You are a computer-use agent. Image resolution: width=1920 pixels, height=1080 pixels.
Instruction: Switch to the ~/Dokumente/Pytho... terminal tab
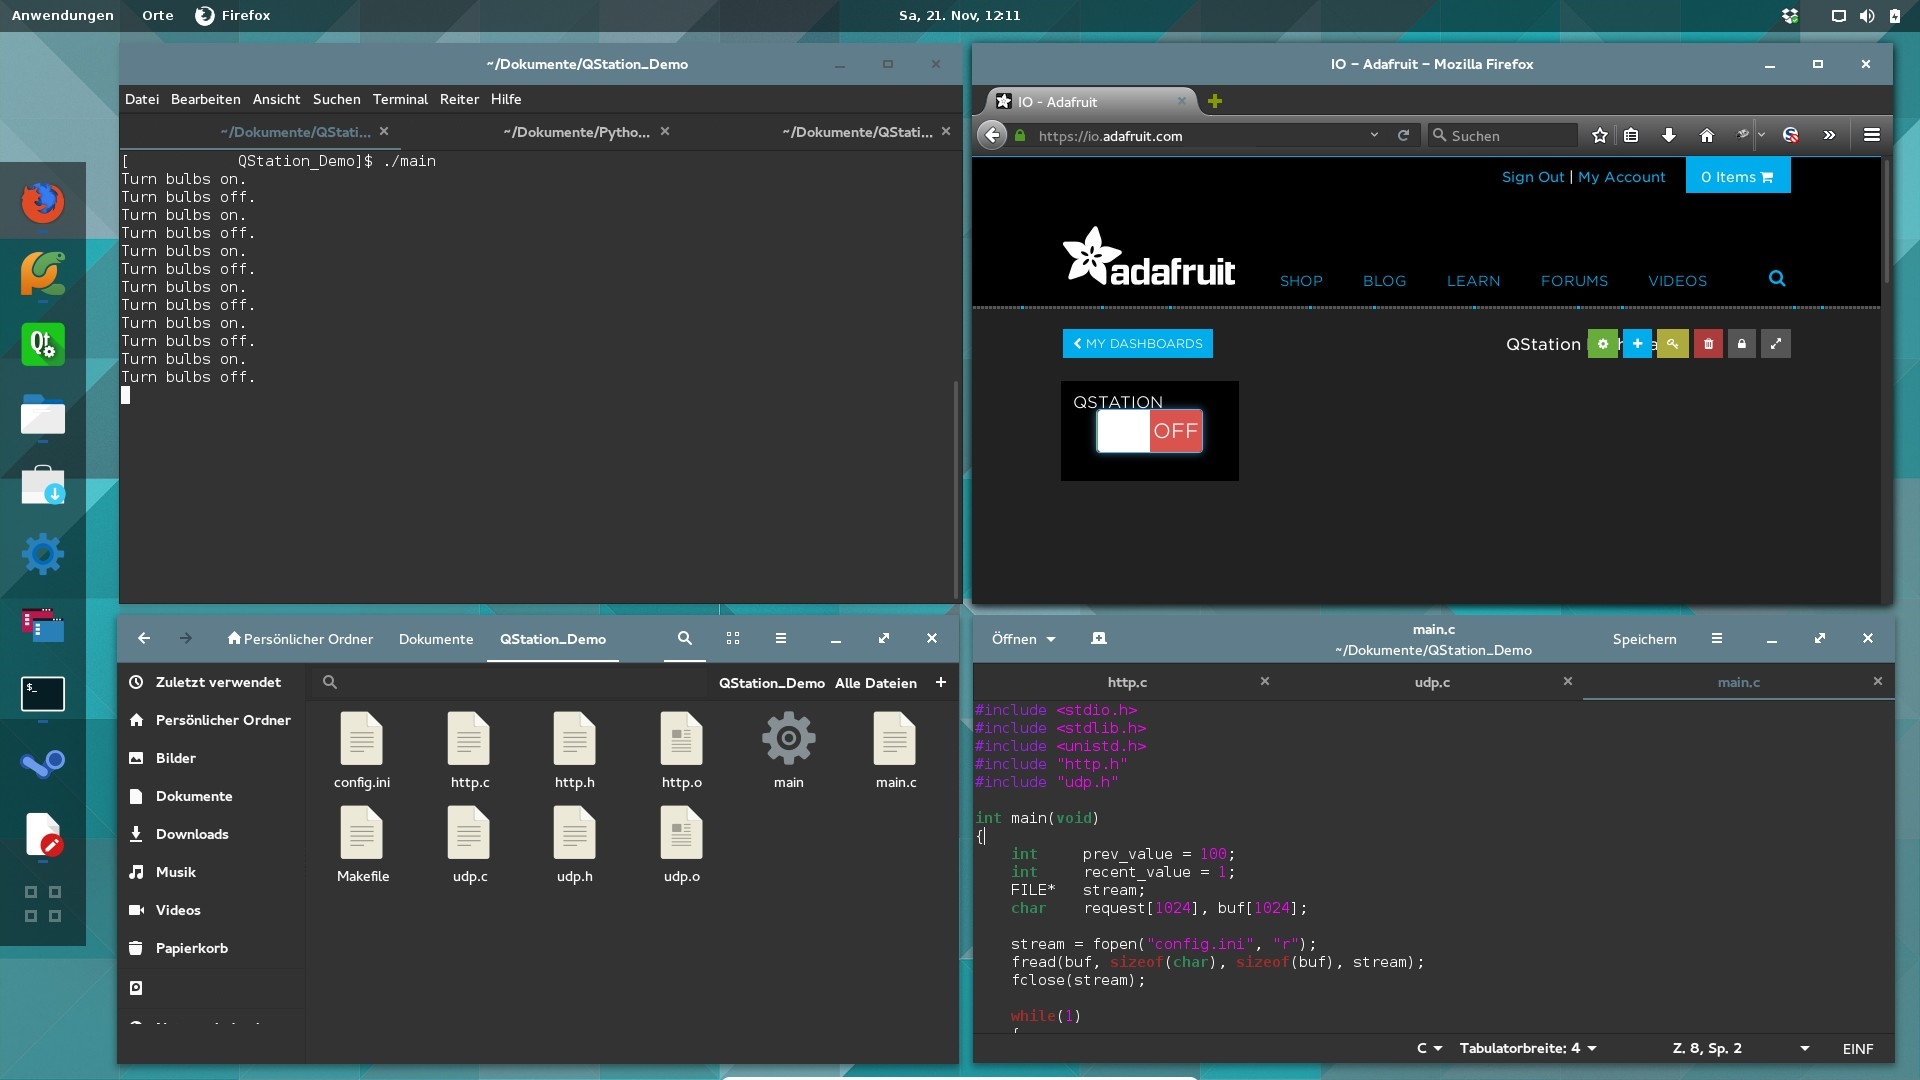576,132
